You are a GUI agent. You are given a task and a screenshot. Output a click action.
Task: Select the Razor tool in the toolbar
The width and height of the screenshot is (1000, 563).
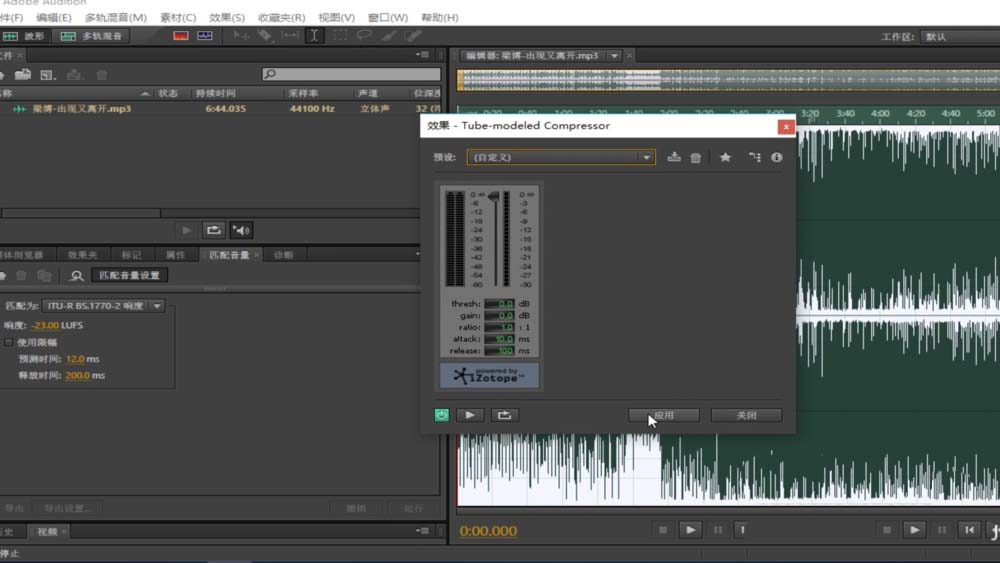pos(265,36)
